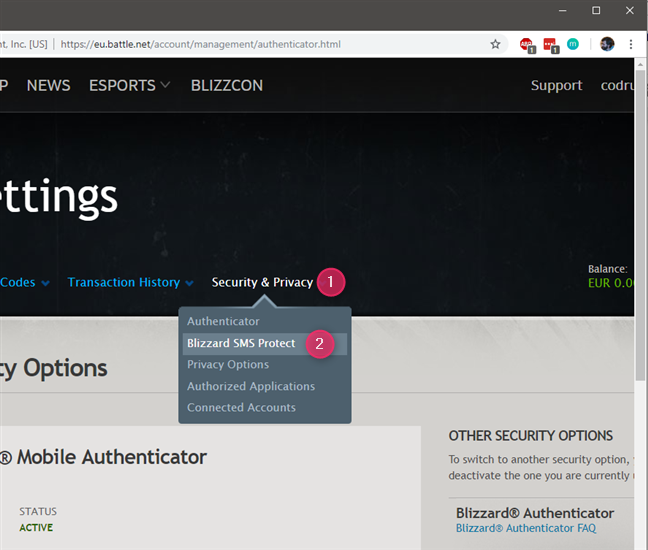Click the page vertical scrollbar thumb

(641, 225)
